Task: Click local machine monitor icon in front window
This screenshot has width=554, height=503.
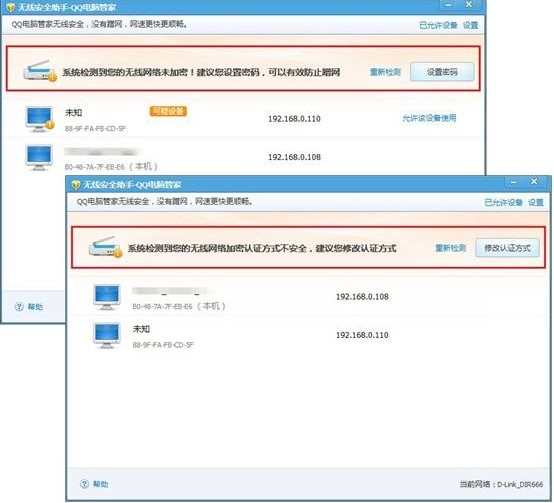Action: click(107, 297)
